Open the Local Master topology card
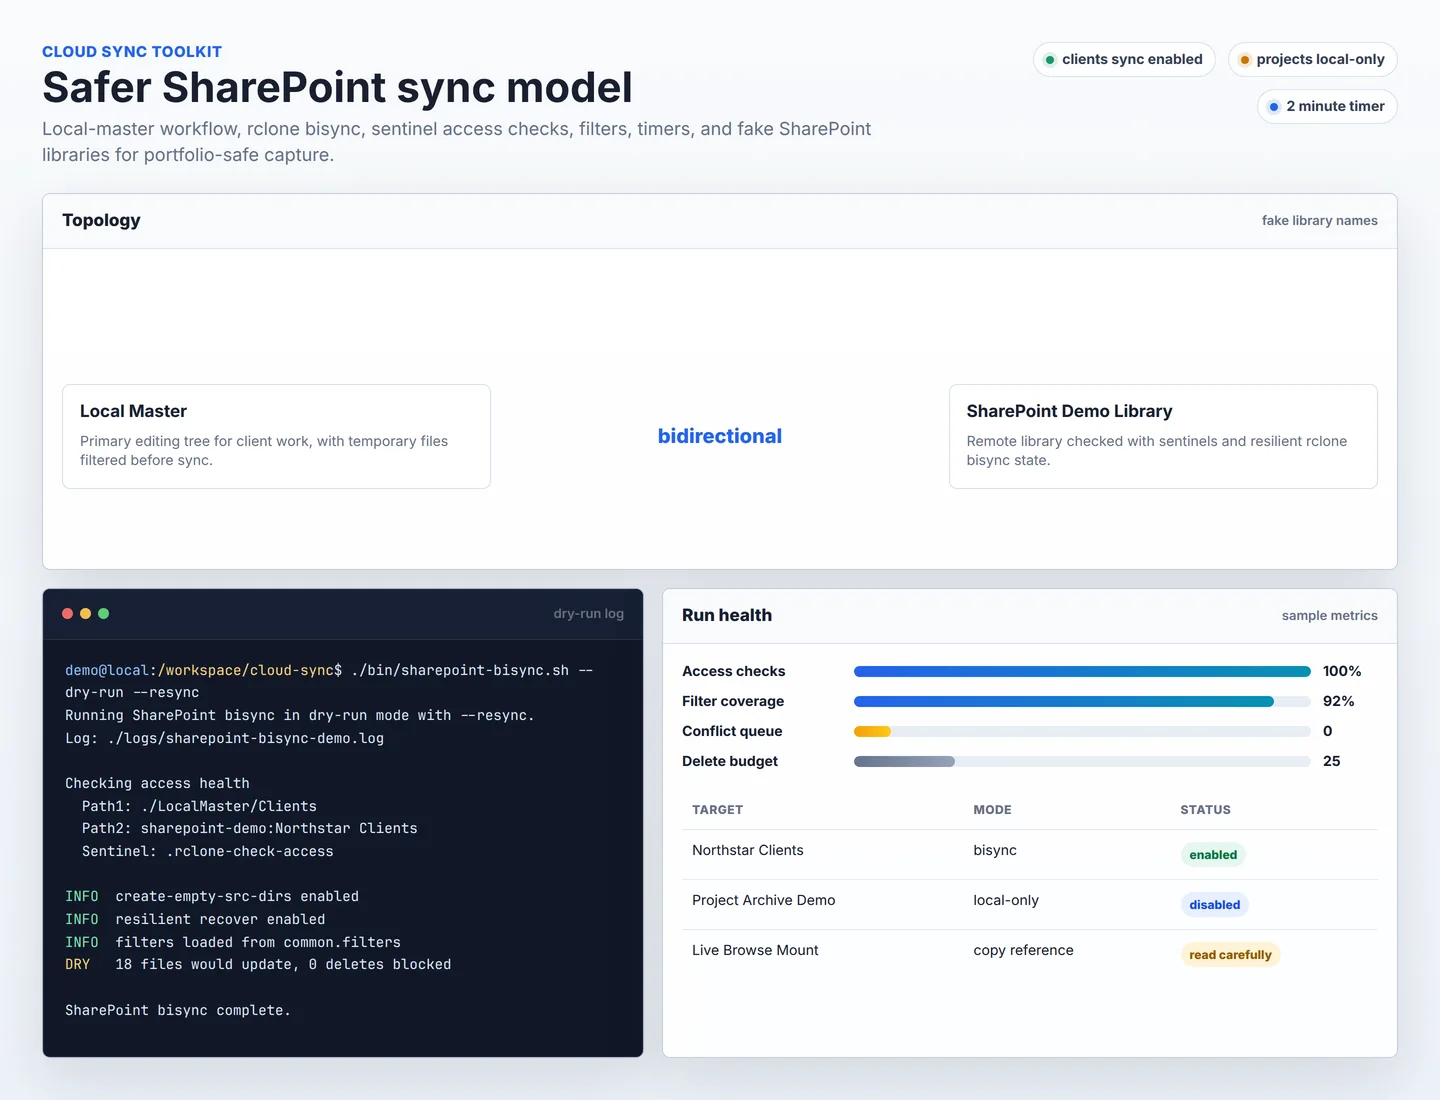This screenshot has width=1440, height=1100. click(x=276, y=436)
